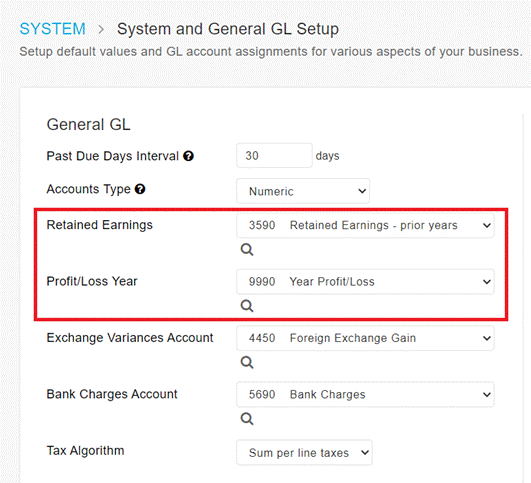
Task: Open the Exchange Variances Account dropdown
Action: click(x=365, y=338)
